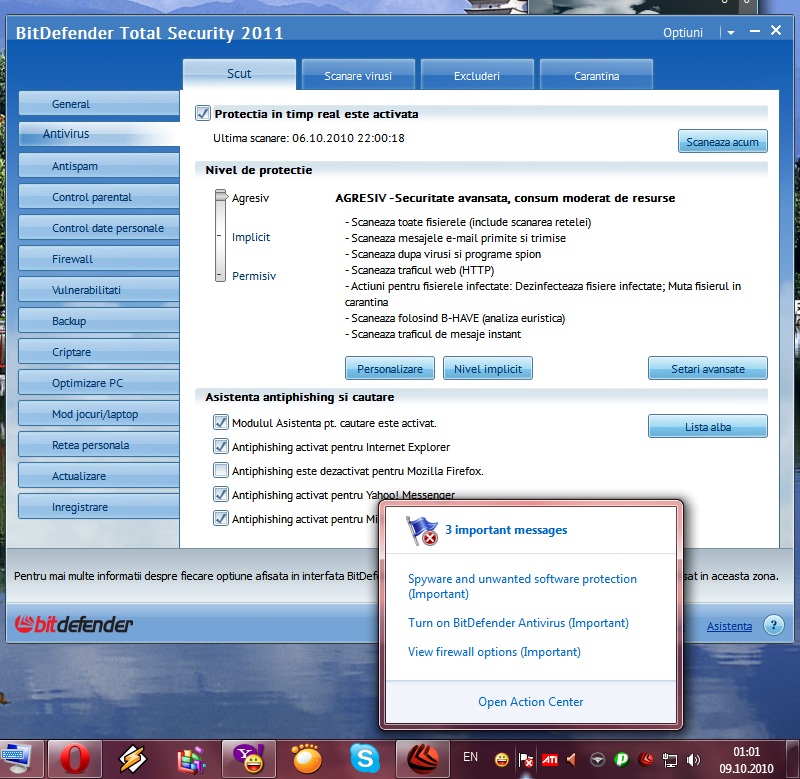
Task: Select General in the sidebar
Action: tap(99, 104)
